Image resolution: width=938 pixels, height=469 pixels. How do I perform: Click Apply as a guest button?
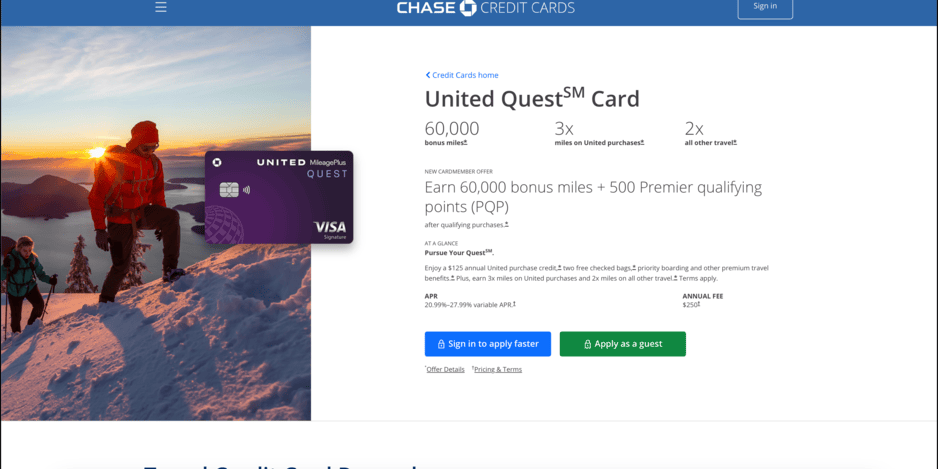pos(623,344)
